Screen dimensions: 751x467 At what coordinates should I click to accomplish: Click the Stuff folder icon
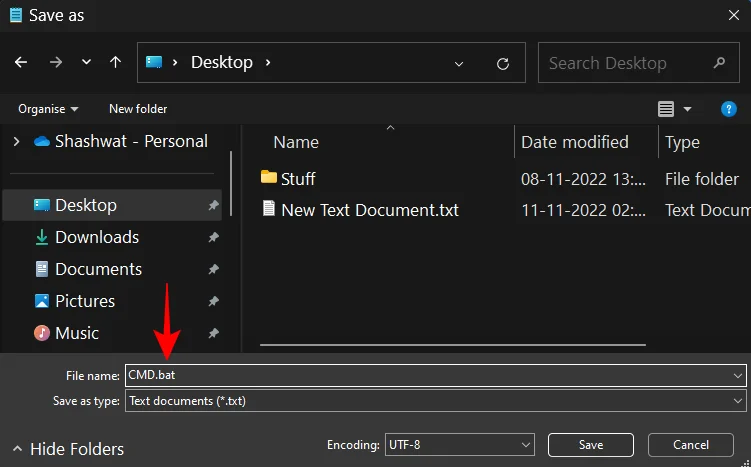click(269, 178)
